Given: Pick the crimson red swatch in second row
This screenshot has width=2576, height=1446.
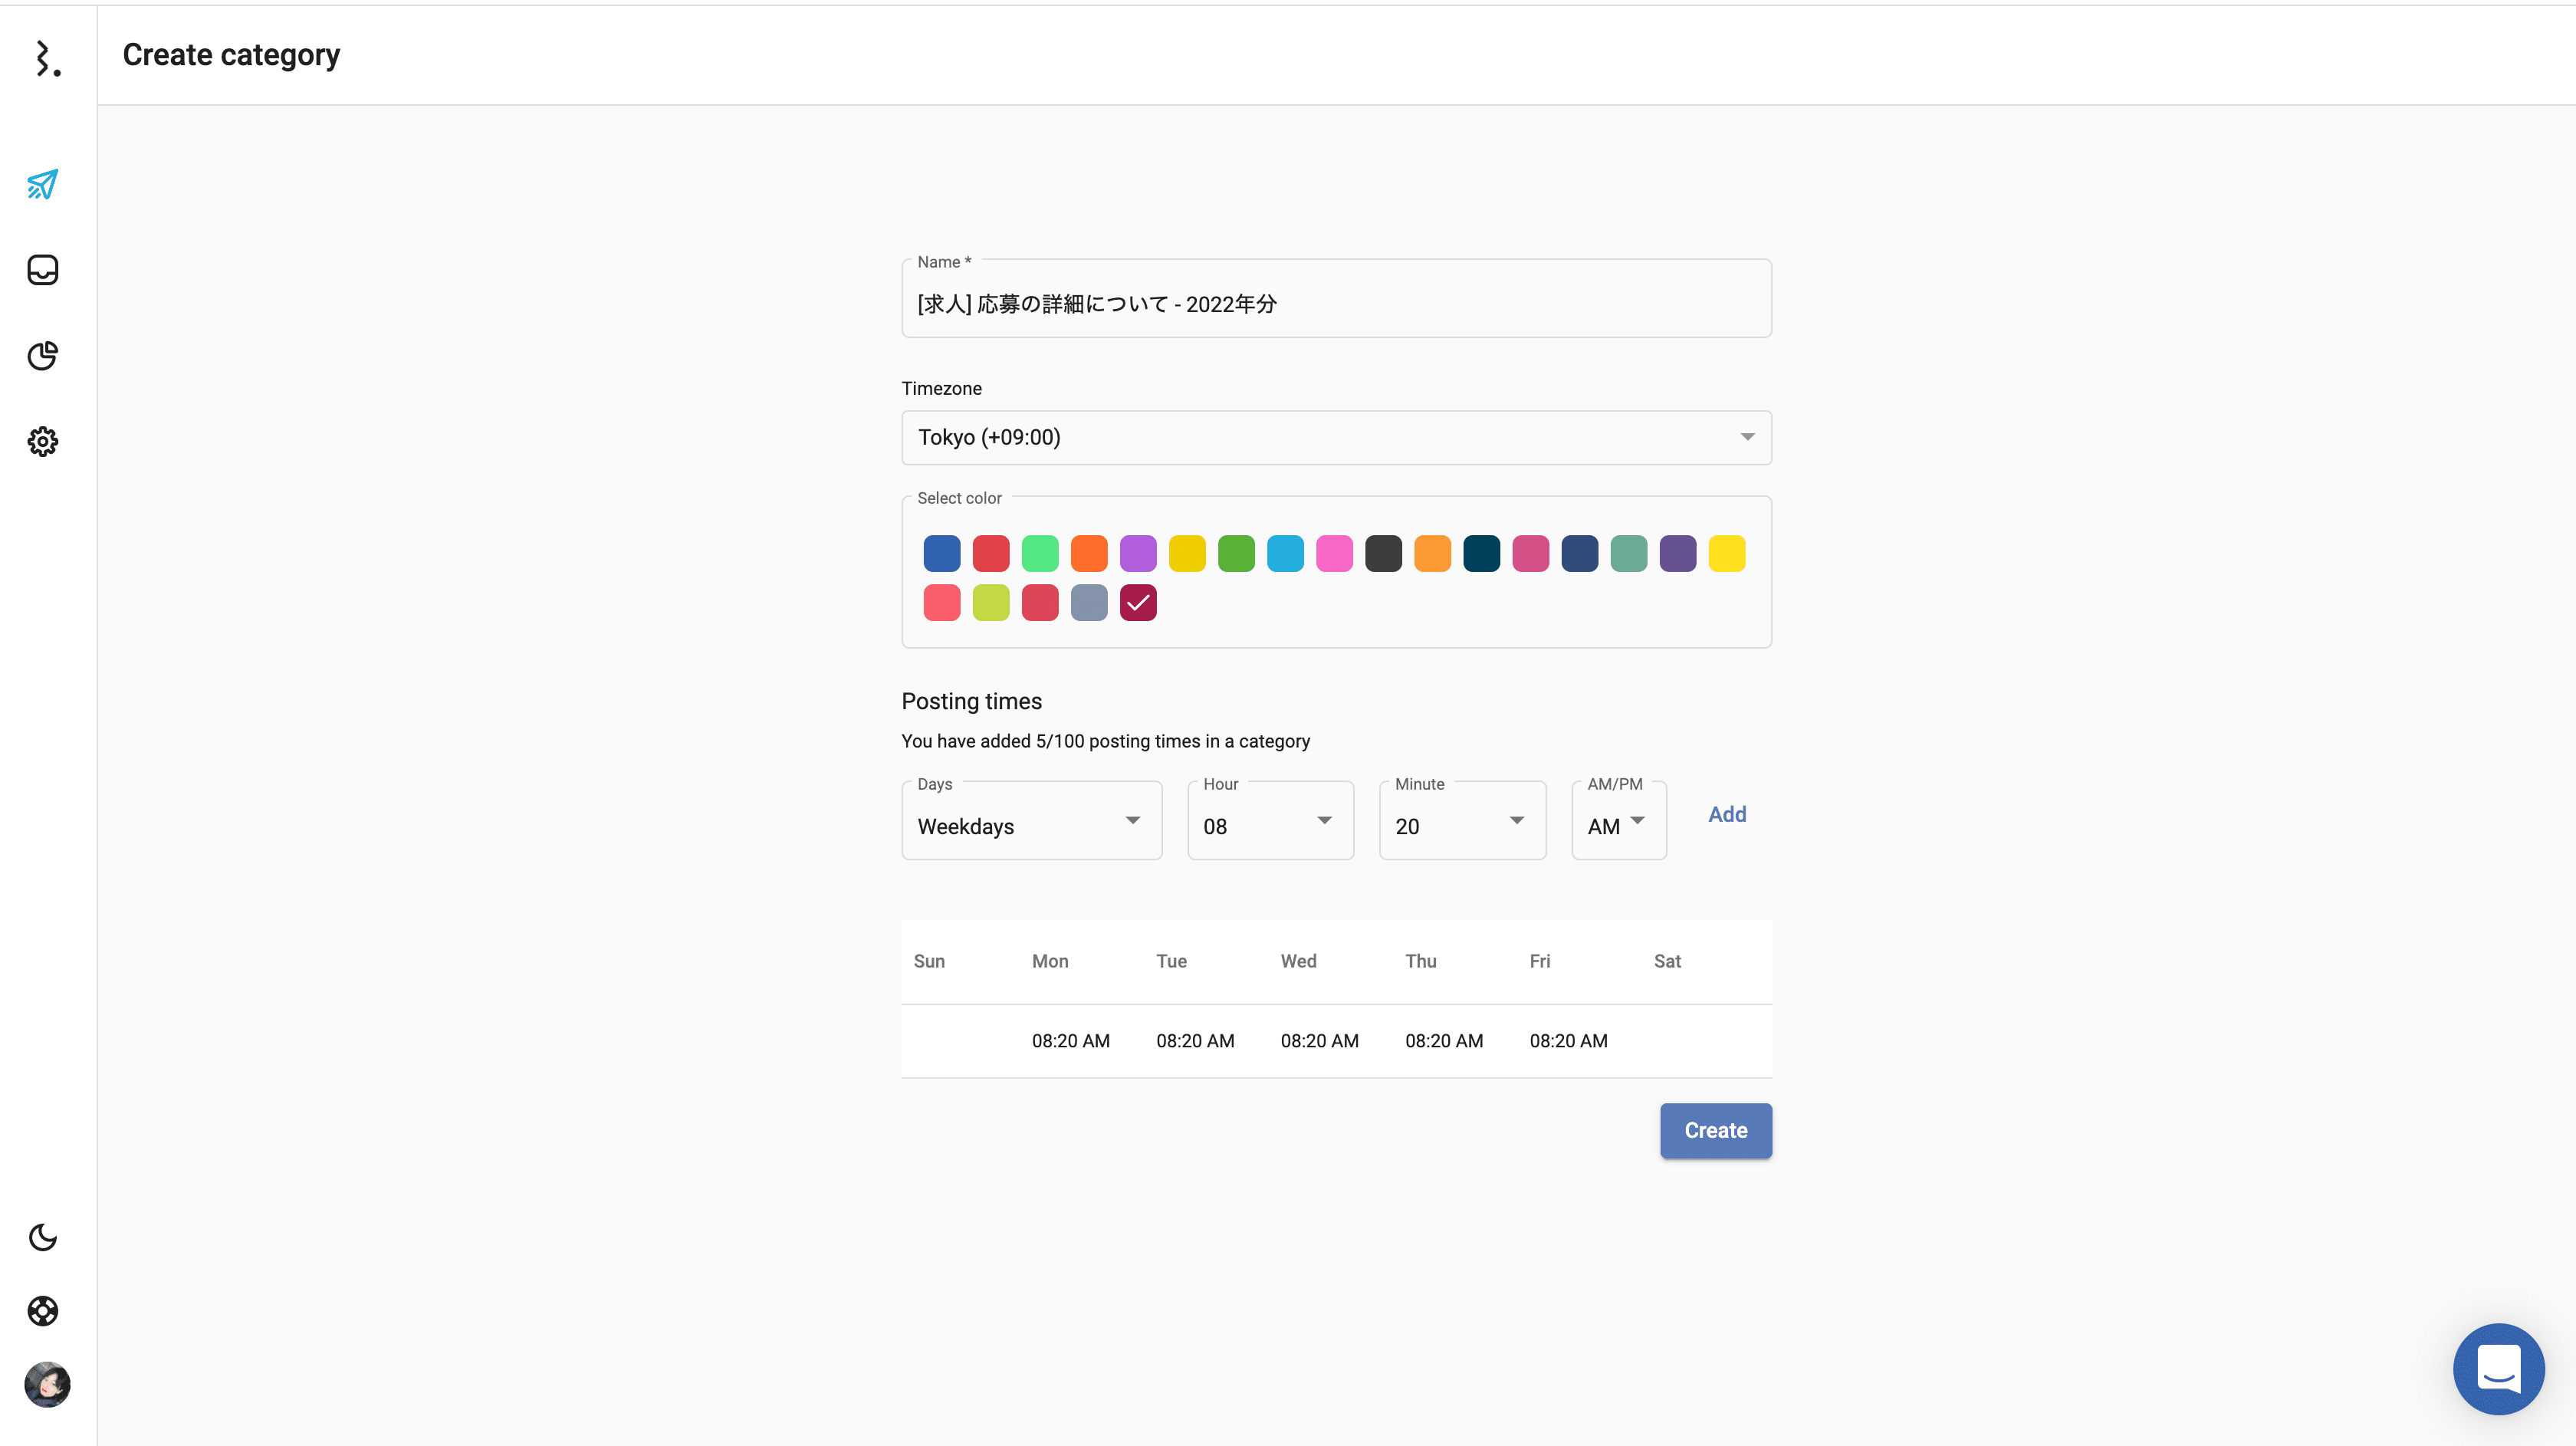Looking at the screenshot, I should pos(1040,602).
